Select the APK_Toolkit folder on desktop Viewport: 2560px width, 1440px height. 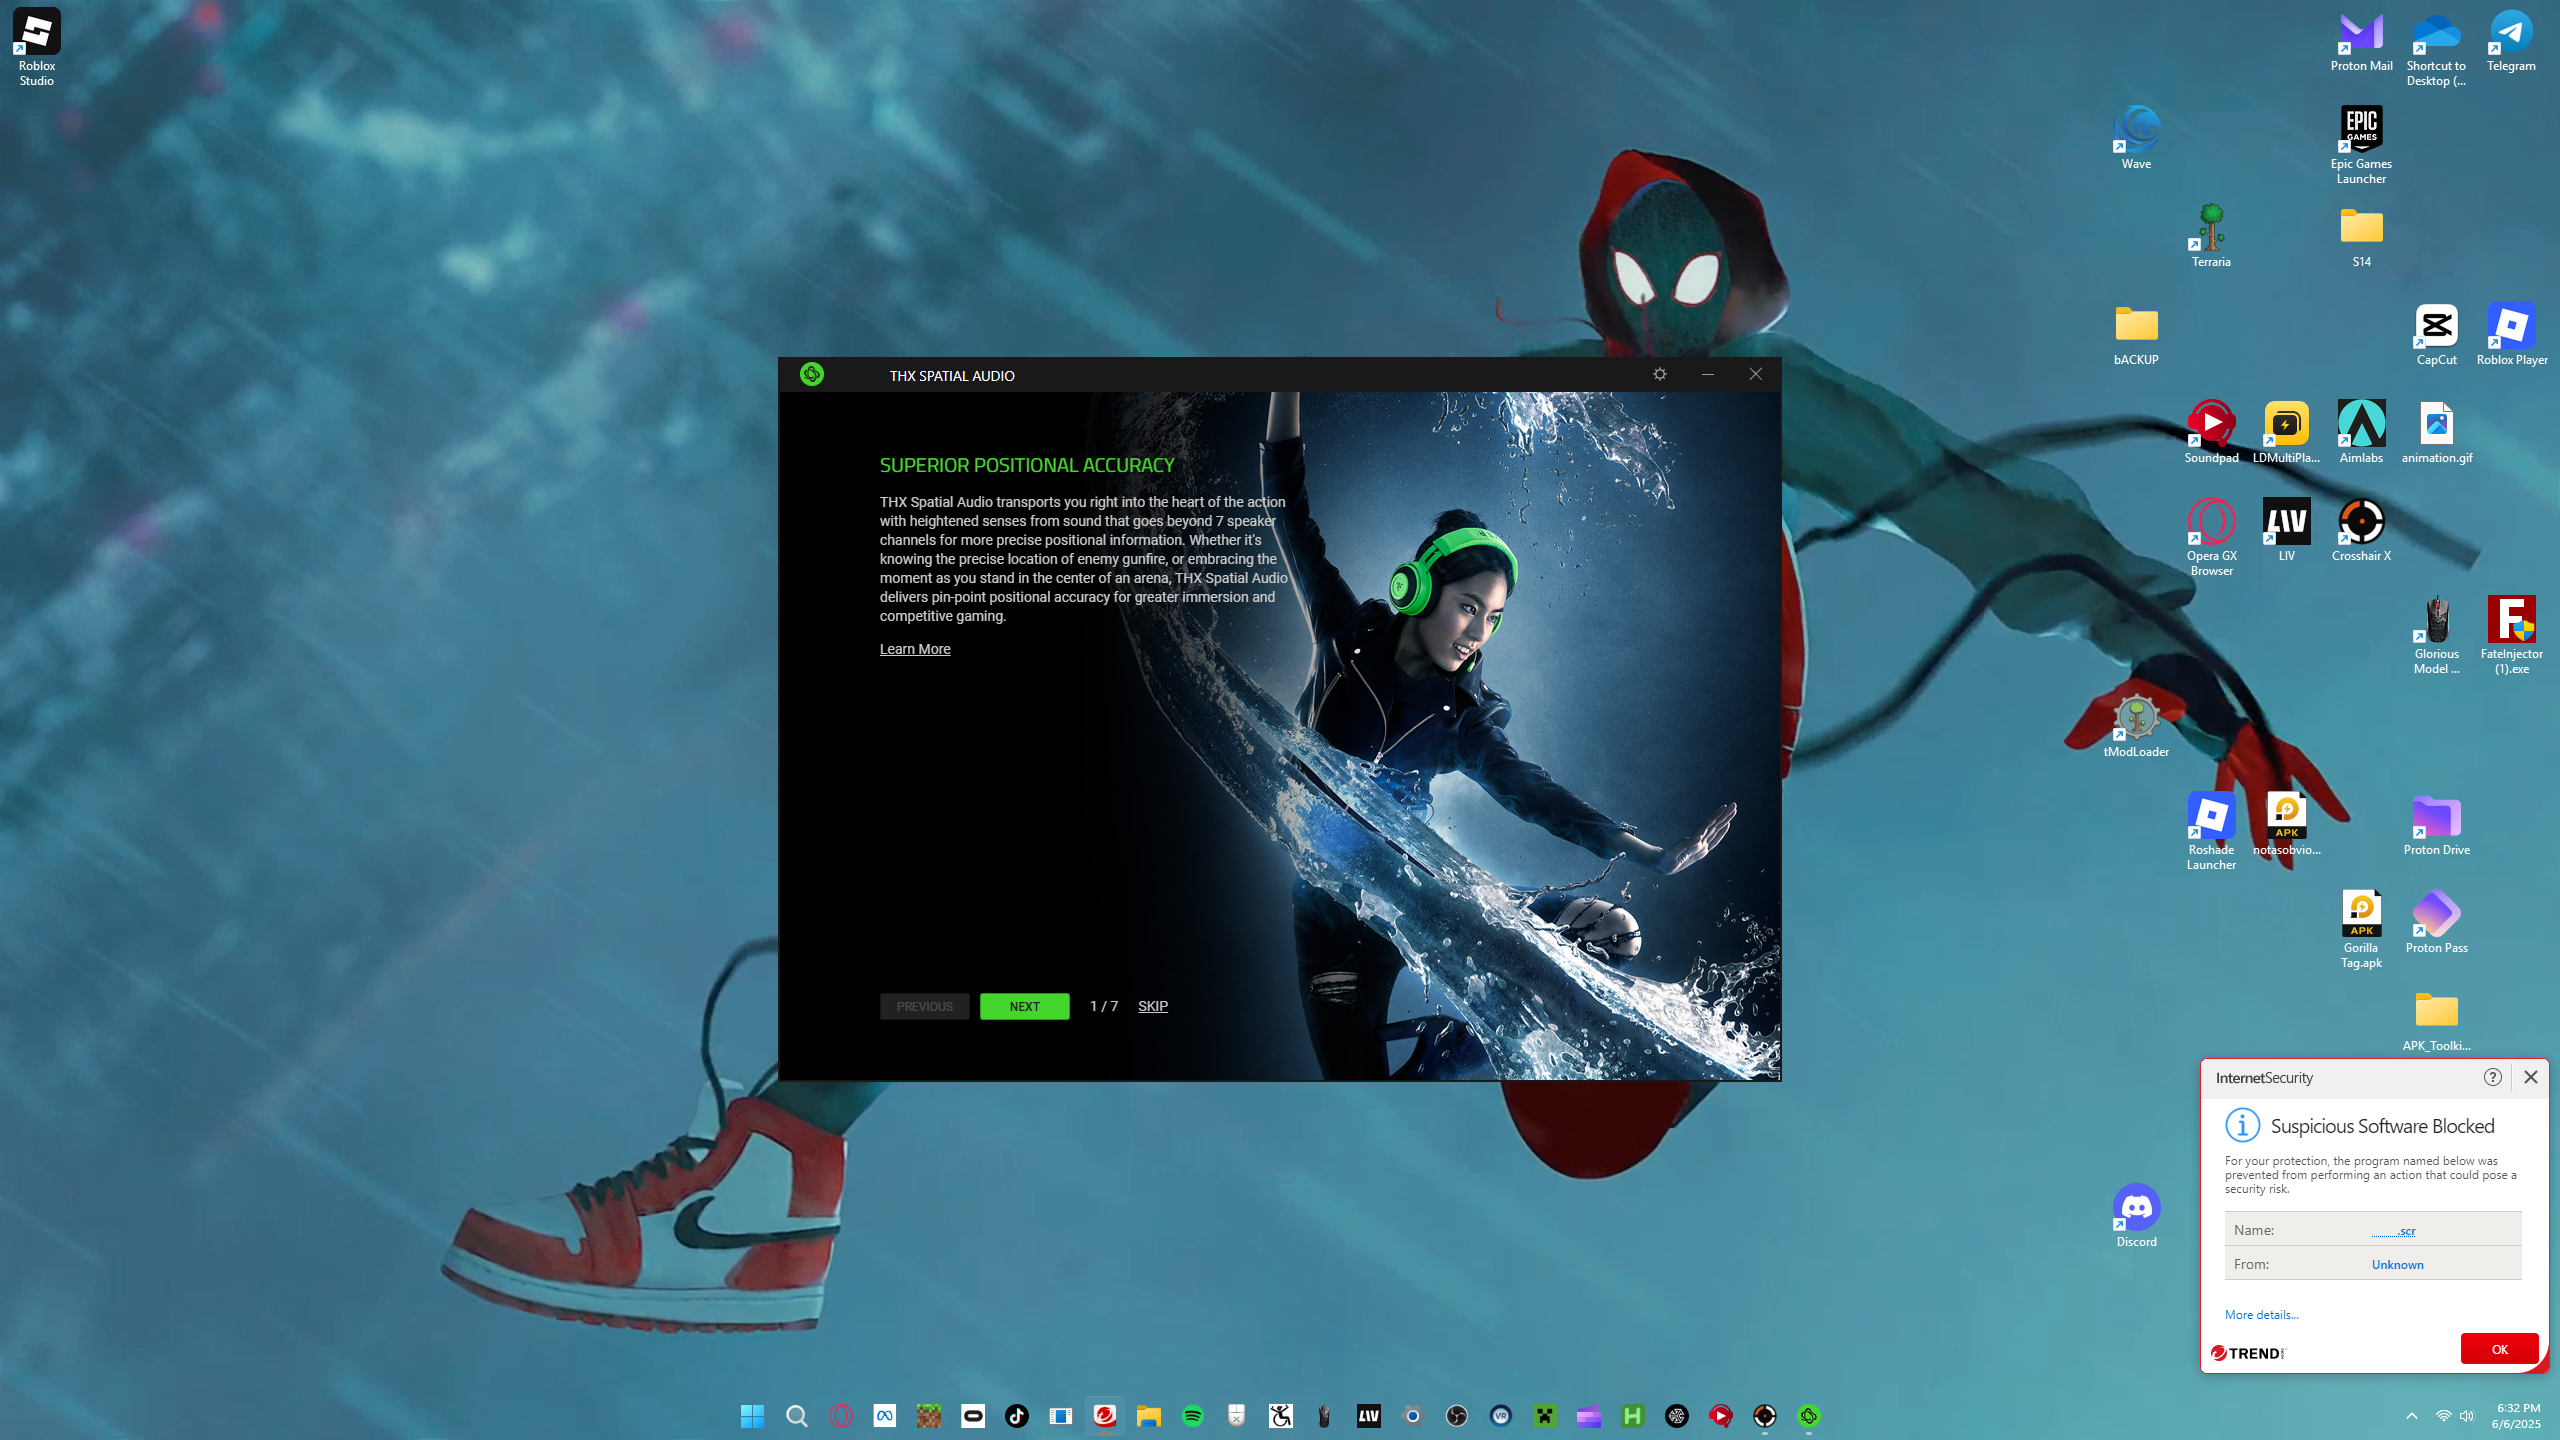tap(2436, 1020)
